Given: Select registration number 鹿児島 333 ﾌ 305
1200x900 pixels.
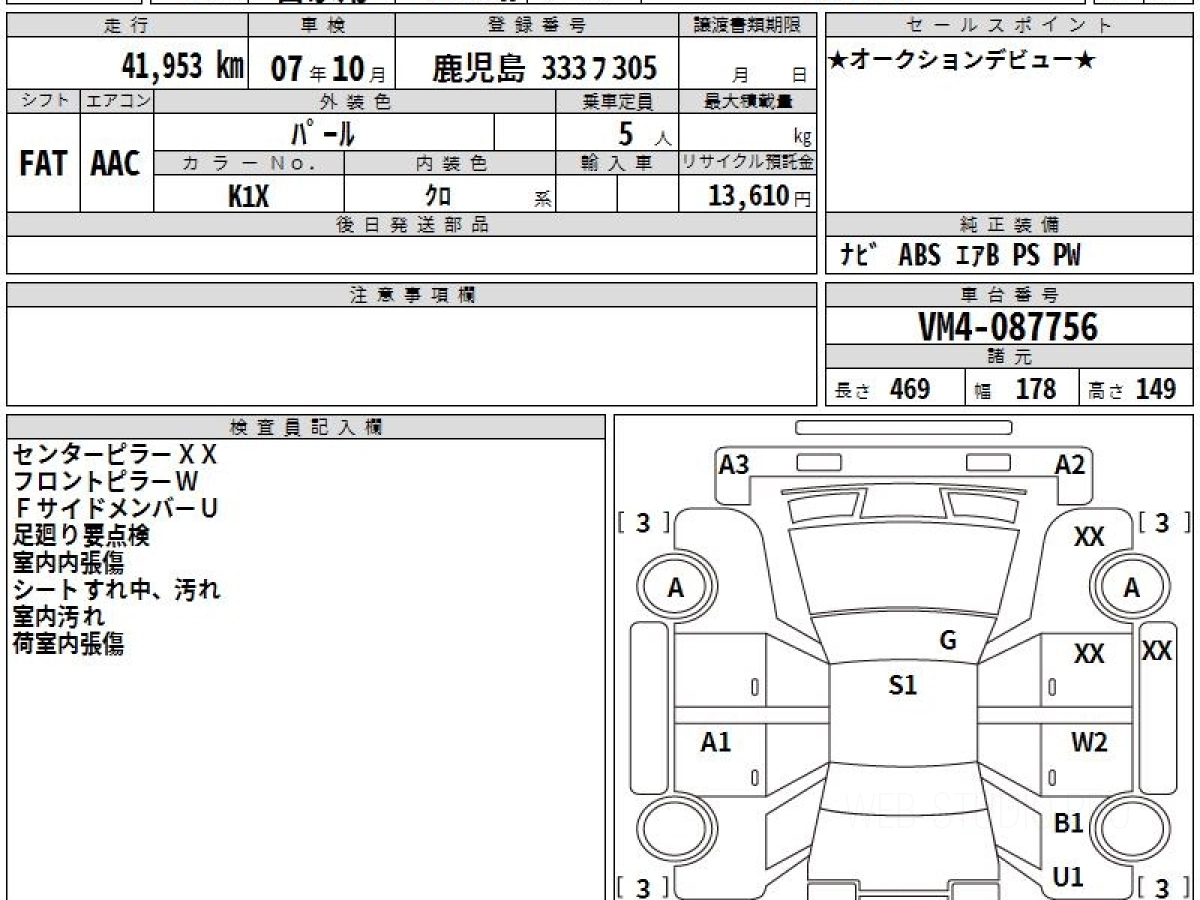Looking at the screenshot, I should [x=544, y=68].
